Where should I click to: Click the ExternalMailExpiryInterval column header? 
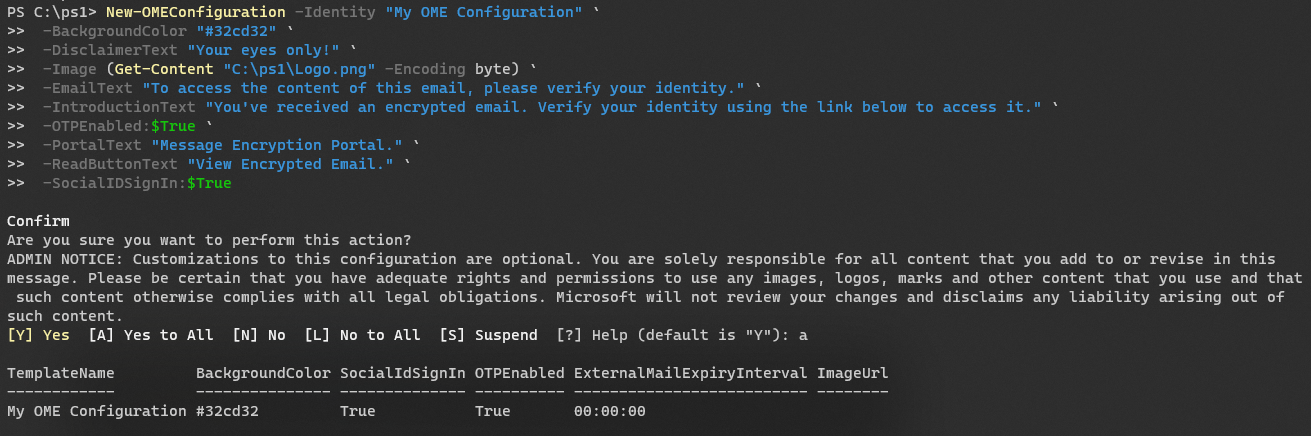(690, 373)
